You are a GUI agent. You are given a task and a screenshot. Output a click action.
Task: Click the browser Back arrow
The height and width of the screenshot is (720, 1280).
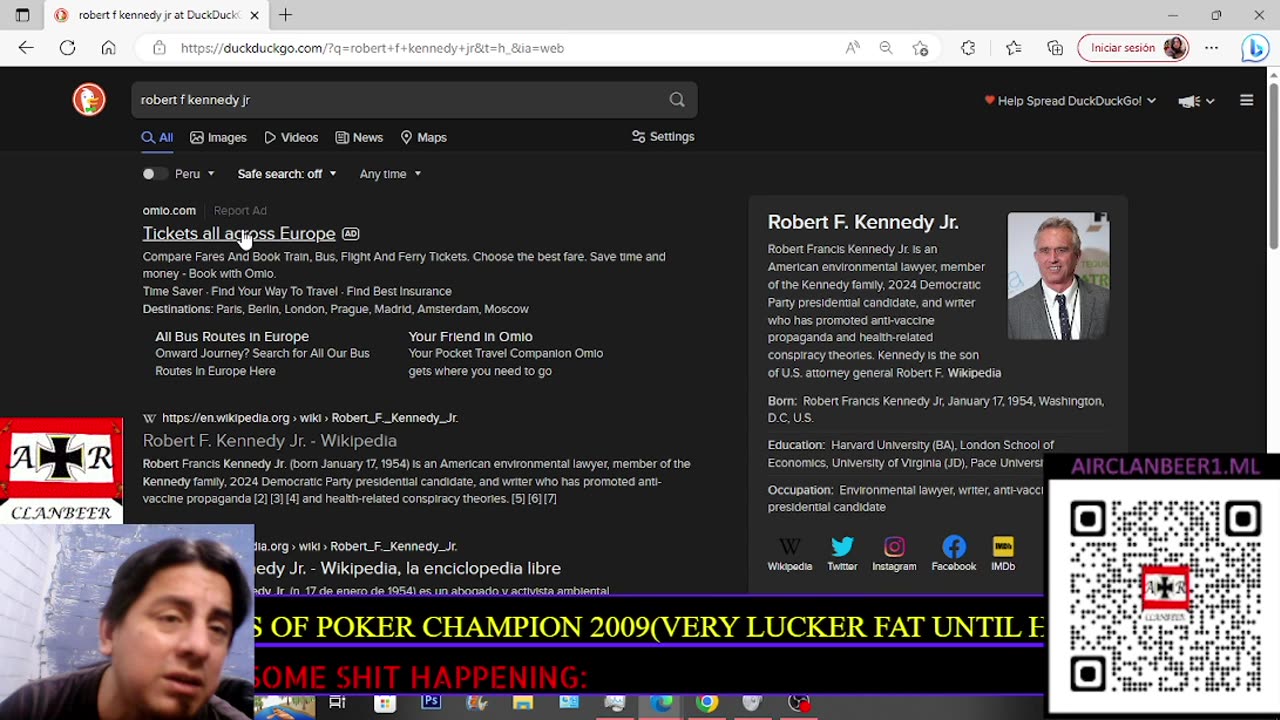[26, 48]
